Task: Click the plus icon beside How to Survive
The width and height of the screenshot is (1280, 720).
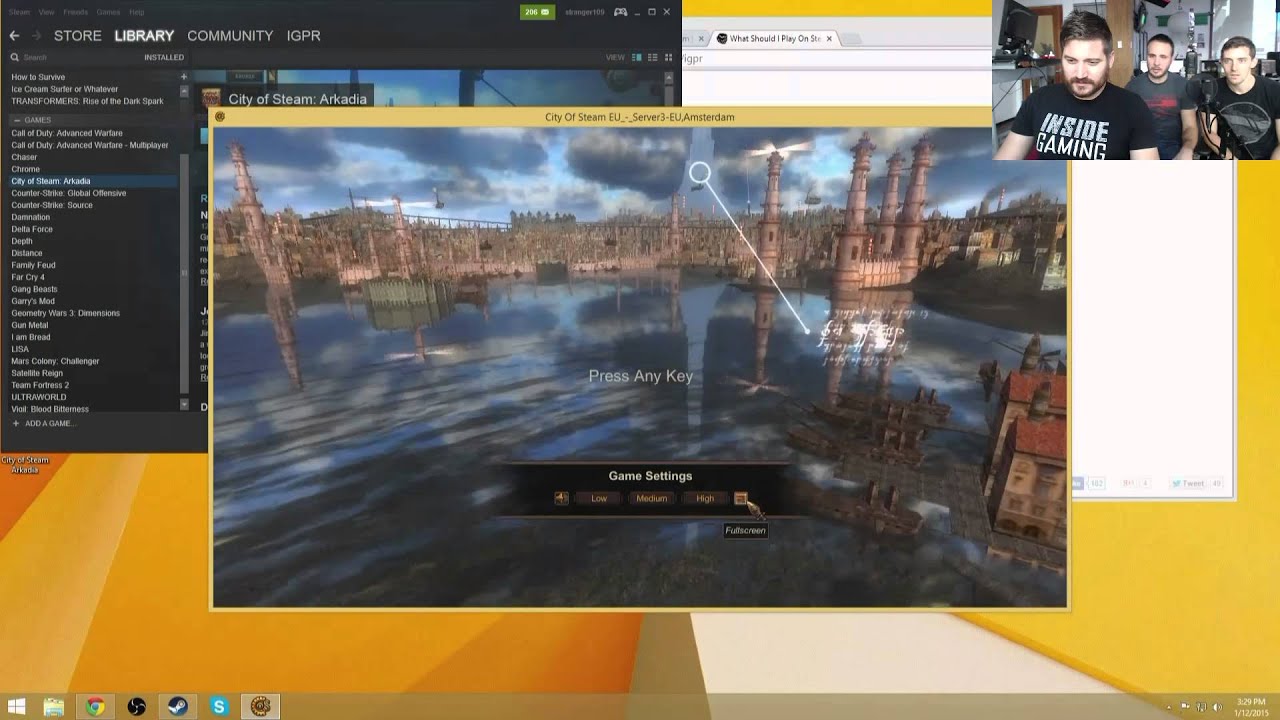Action: pyautogui.click(x=183, y=77)
